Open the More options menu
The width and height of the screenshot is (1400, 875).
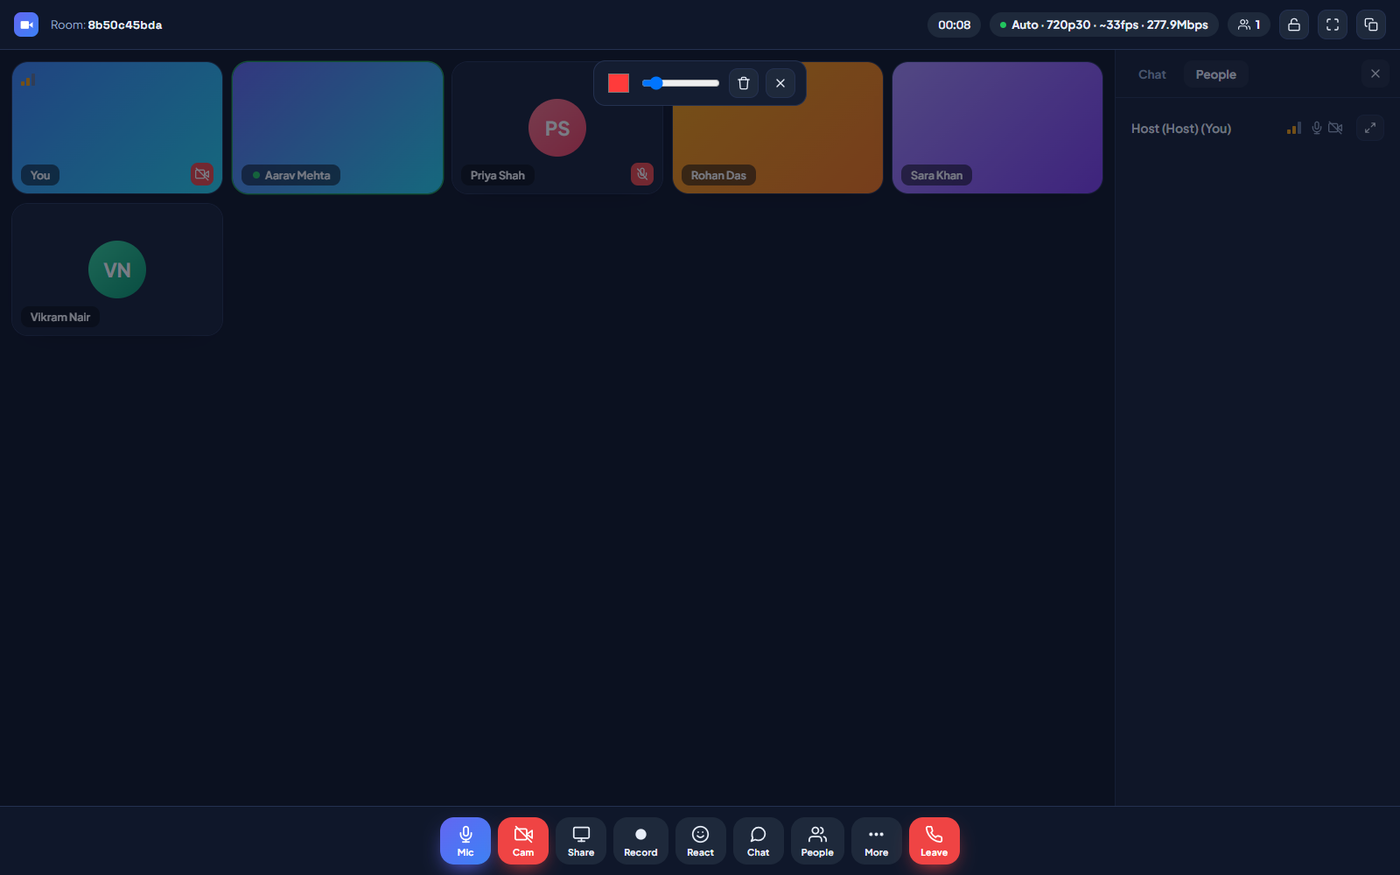click(x=876, y=841)
